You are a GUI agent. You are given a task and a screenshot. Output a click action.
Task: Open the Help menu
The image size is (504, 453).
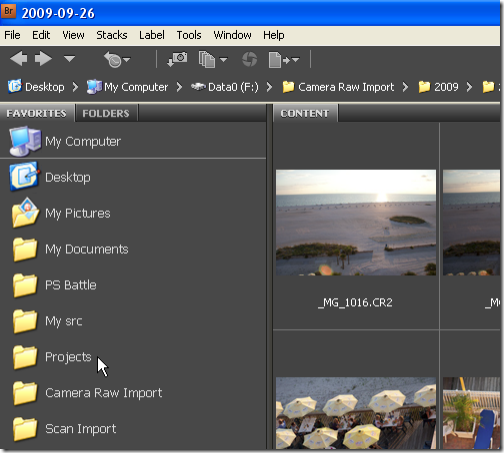pyautogui.click(x=274, y=35)
